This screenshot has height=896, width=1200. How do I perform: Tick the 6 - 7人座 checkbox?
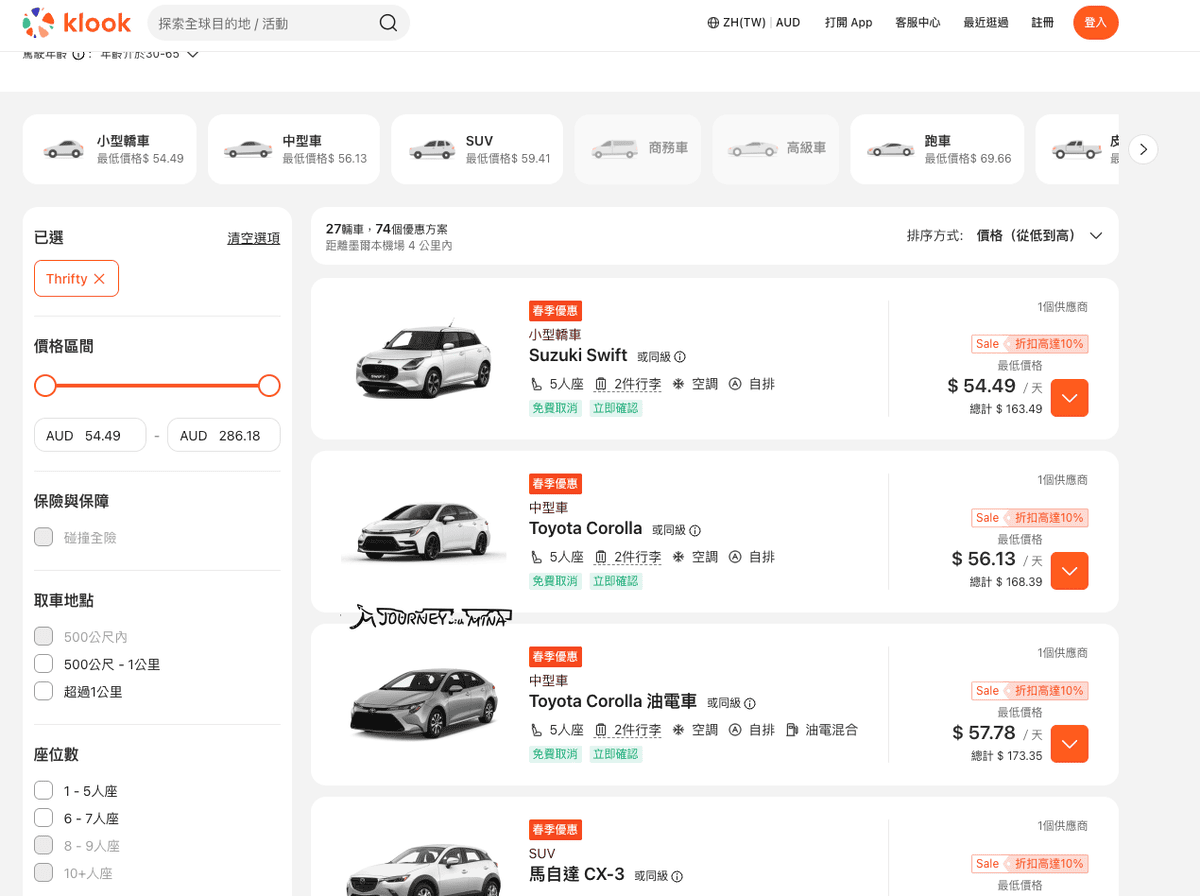tap(43, 818)
